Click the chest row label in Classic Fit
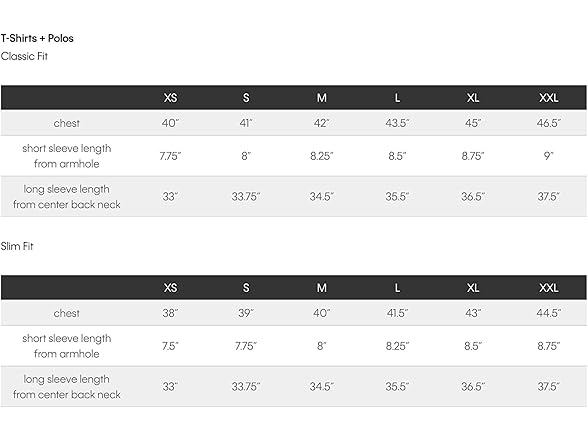The width and height of the screenshot is (588, 441). [67, 123]
